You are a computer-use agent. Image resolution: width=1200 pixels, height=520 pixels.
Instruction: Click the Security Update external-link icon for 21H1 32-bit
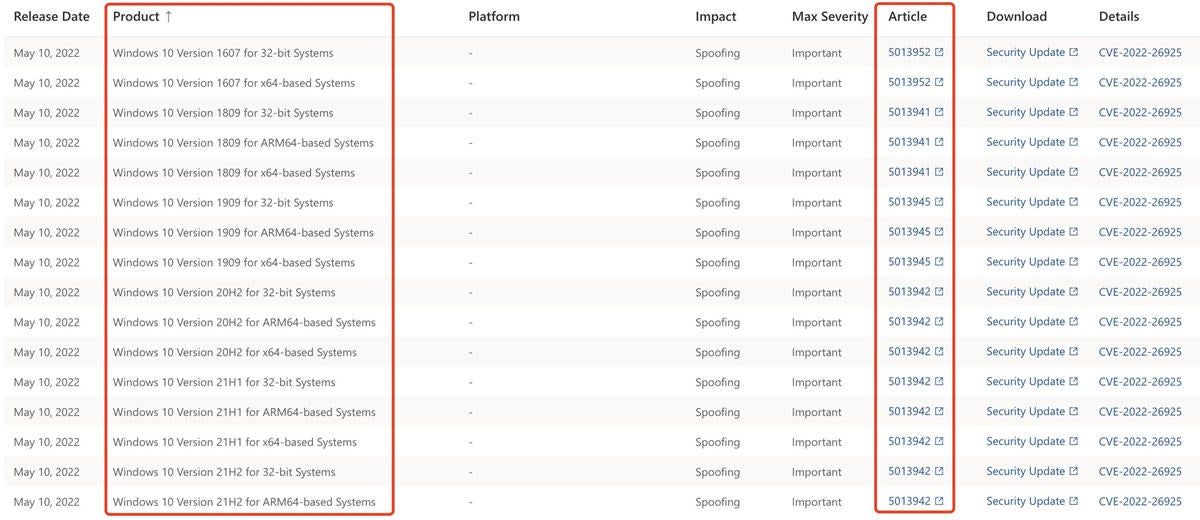1074,382
